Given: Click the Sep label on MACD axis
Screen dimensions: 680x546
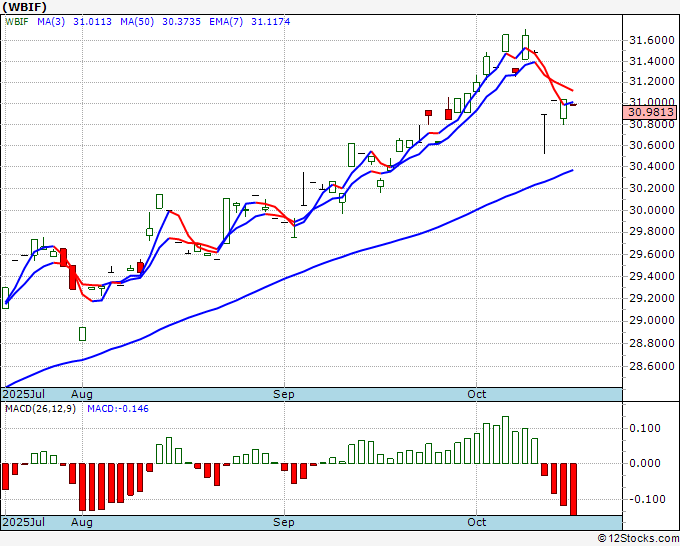Looking at the screenshot, I should coord(284,522).
